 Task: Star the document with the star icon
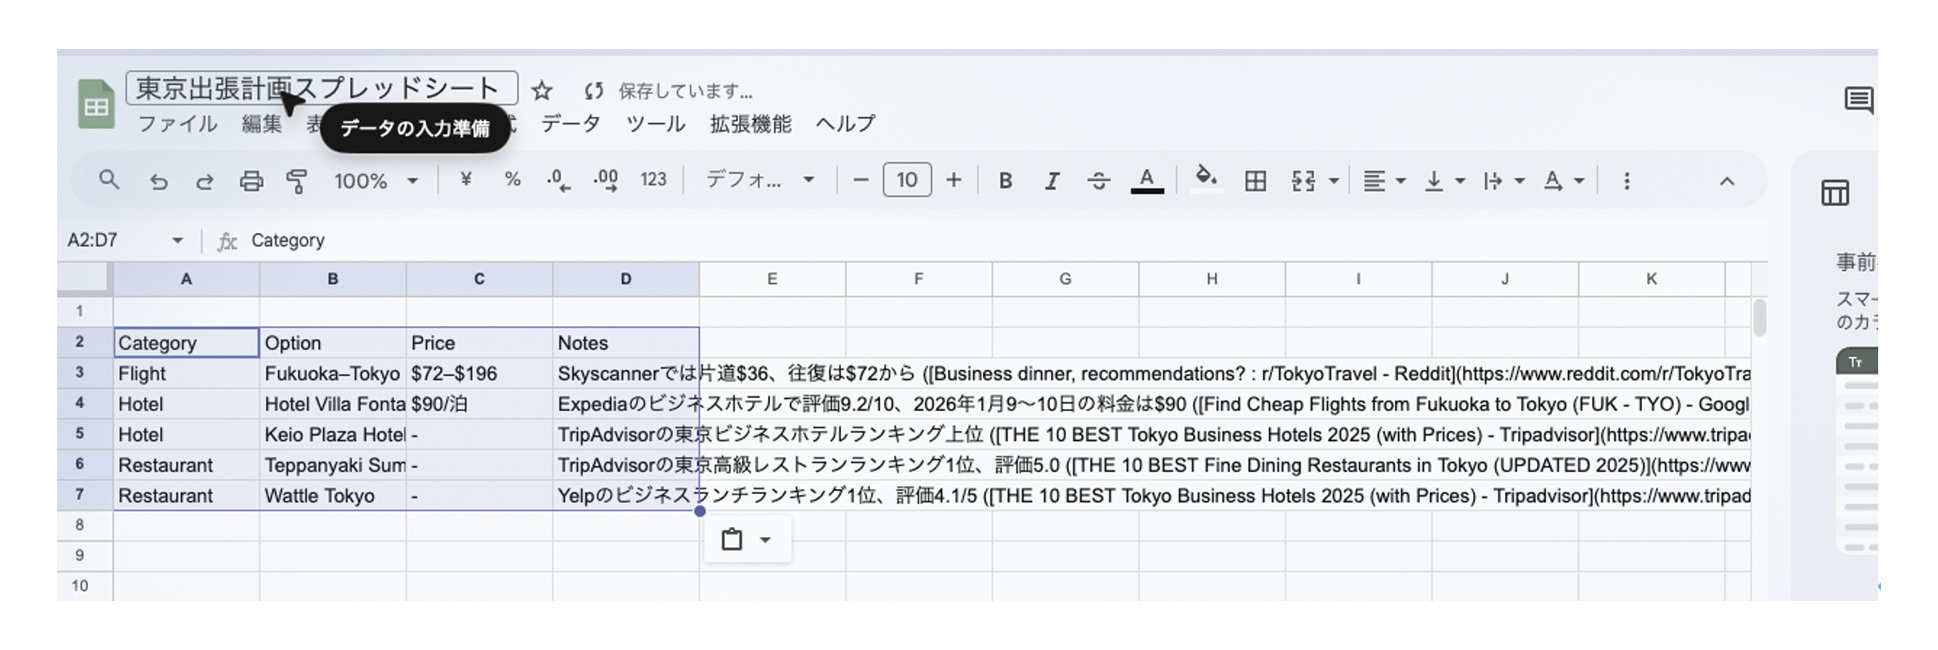click(542, 91)
